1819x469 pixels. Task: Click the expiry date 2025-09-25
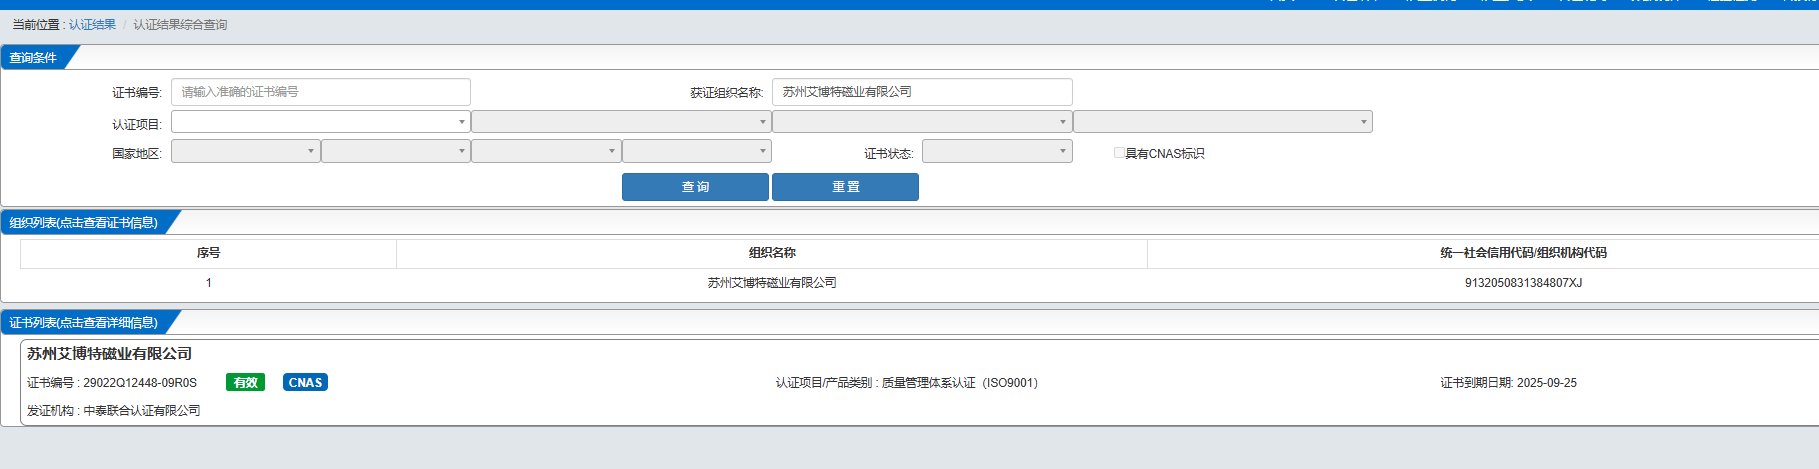pyautogui.click(x=1546, y=383)
